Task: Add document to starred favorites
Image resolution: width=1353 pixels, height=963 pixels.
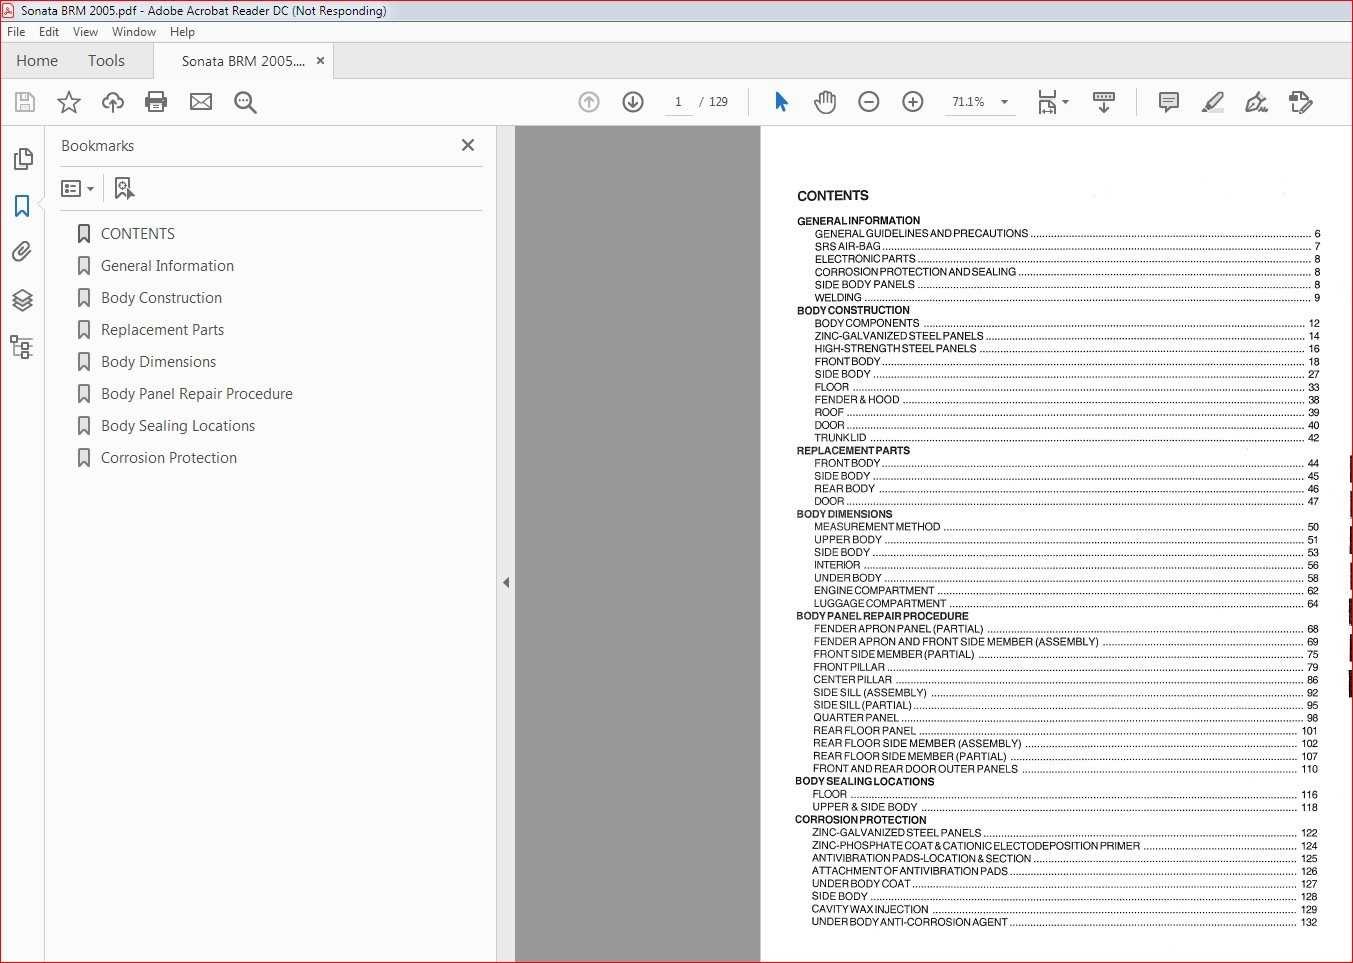Action: tap(69, 102)
